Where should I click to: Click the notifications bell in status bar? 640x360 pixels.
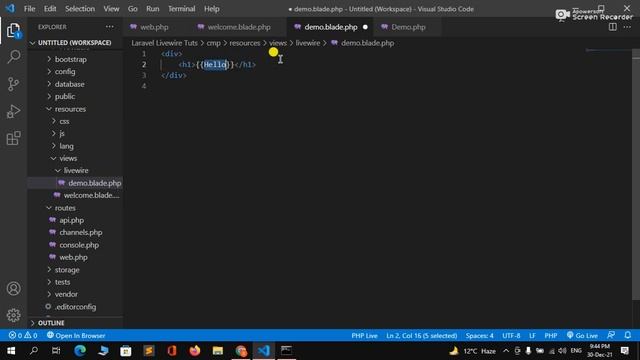click(628, 336)
